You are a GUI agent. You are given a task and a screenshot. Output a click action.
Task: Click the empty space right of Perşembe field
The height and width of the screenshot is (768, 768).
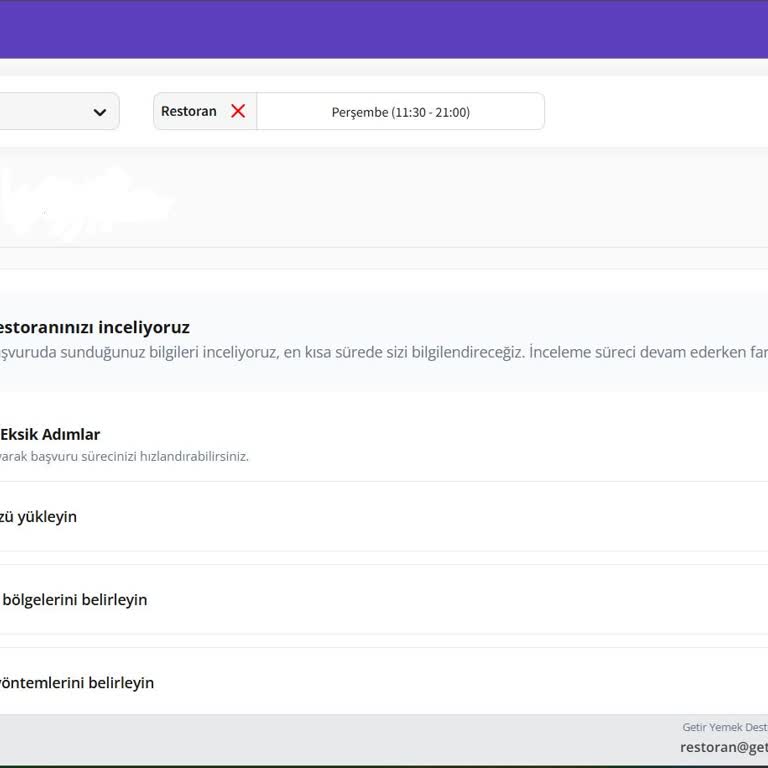tap(650, 112)
